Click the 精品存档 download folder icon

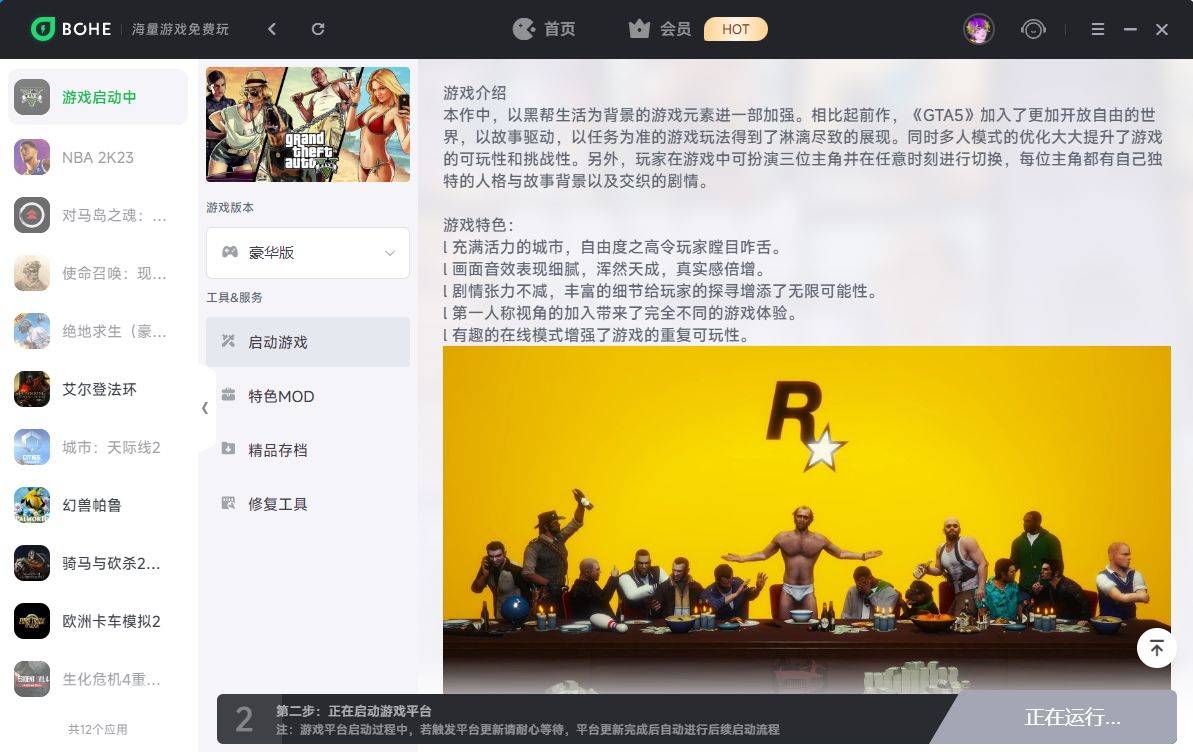click(228, 448)
